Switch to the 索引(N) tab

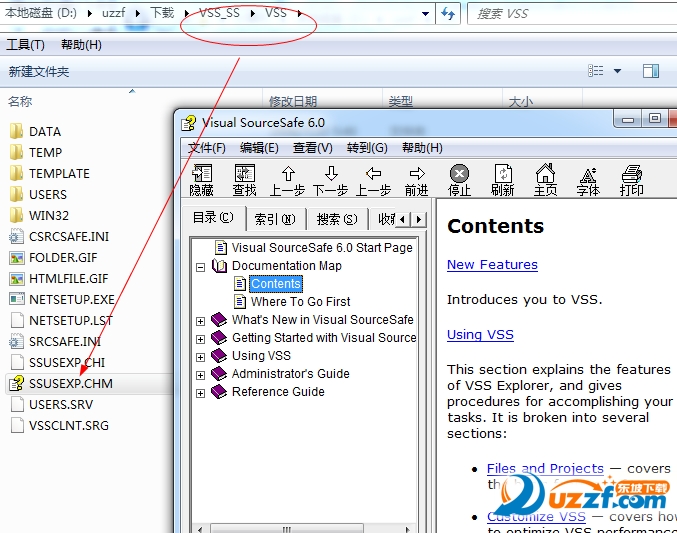(x=275, y=219)
